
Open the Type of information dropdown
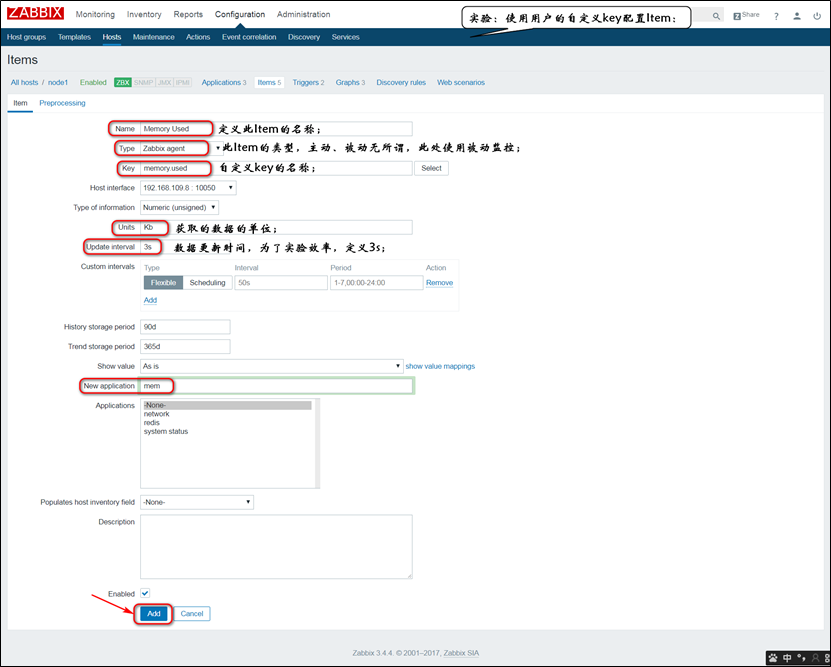click(x=179, y=207)
